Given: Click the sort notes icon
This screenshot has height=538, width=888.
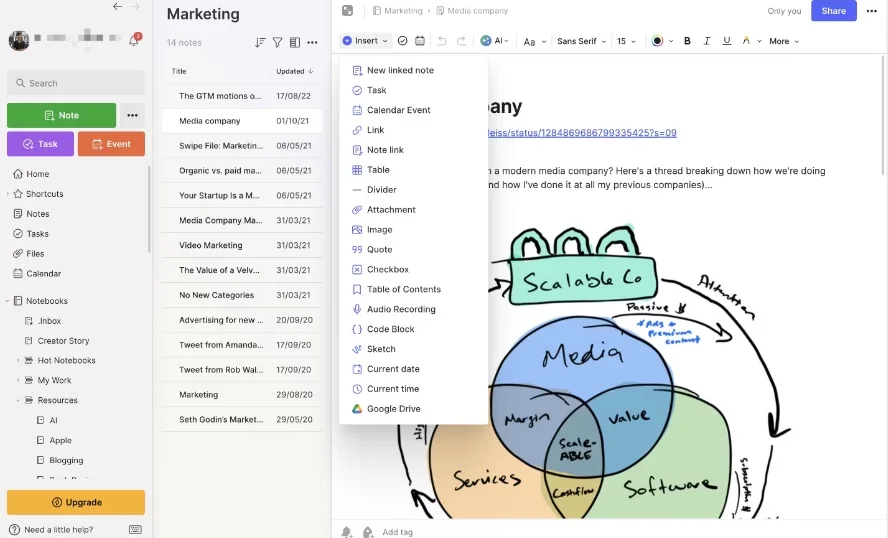Looking at the screenshot, I should [260, 43].
